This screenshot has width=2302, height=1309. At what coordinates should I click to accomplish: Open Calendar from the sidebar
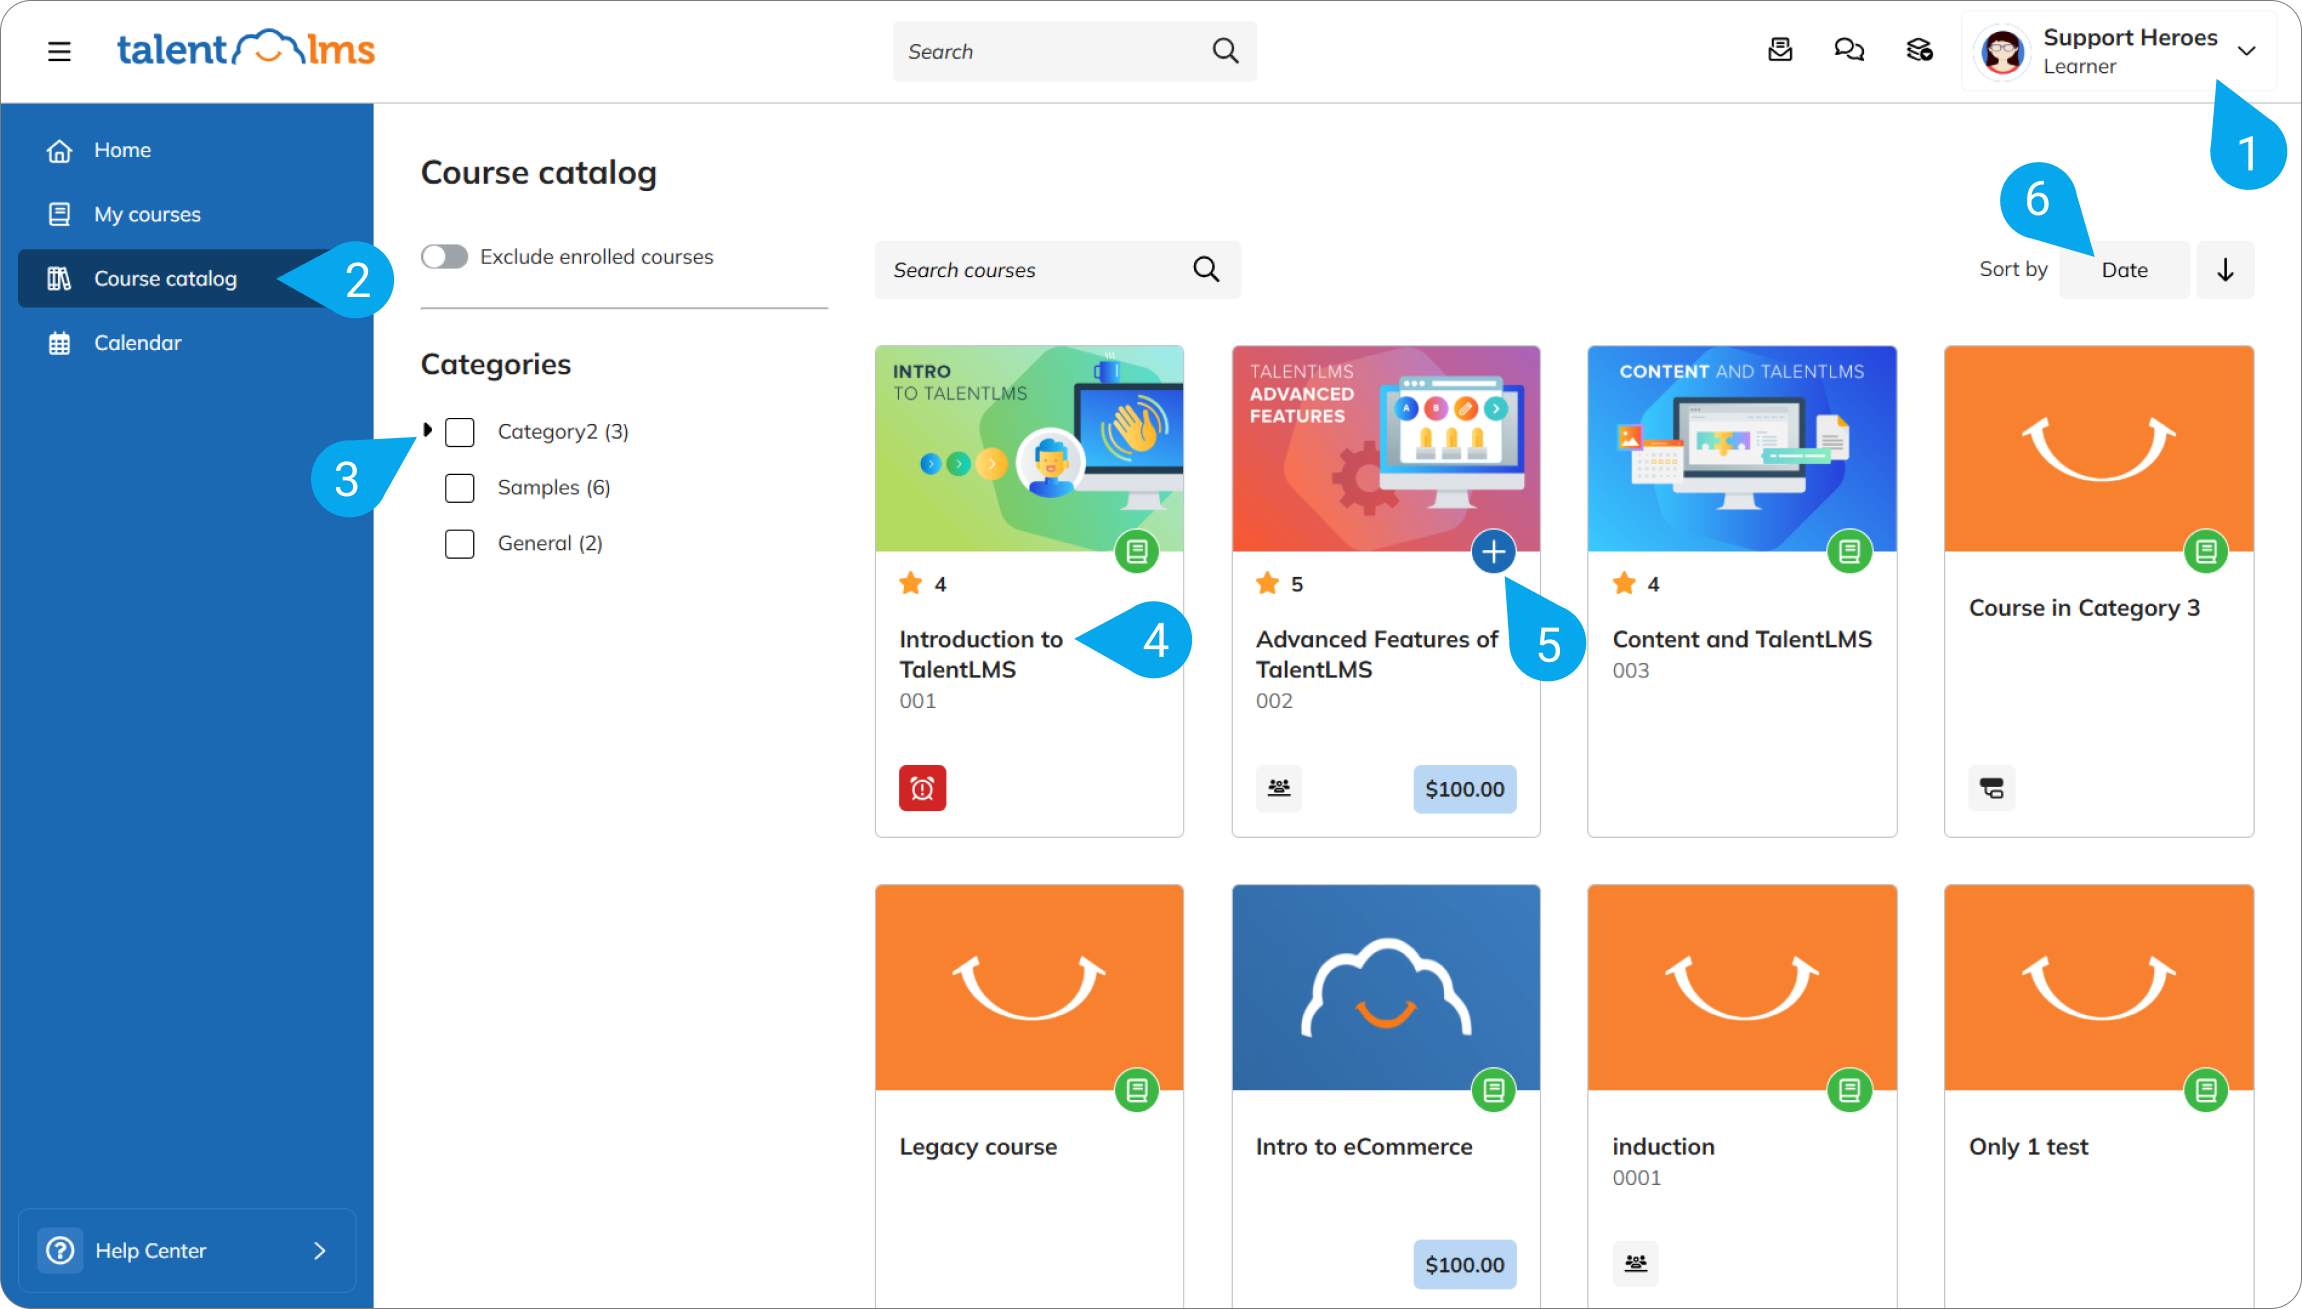point(137,343)
